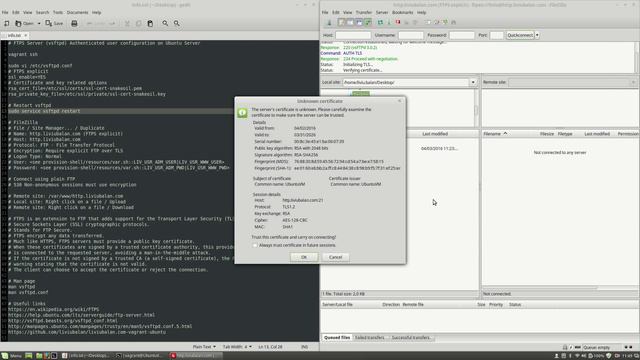Viewport: 640px width, 360px height.
Task: Click the binoculars file search icon
Action: coord(453,22)
